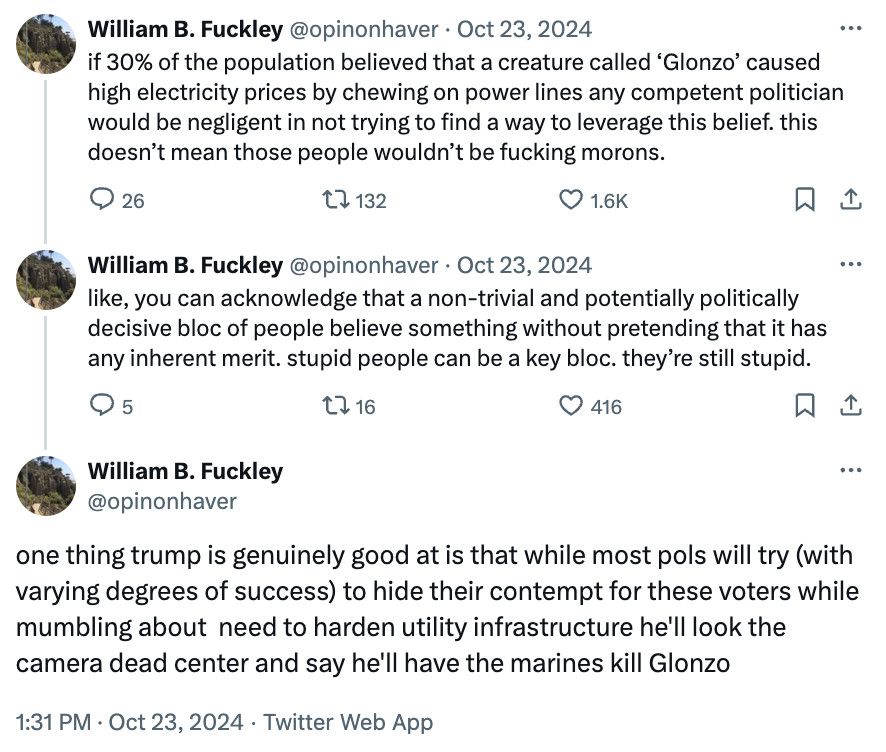886x752 pixels.
Task: Click the Twitter Web App source label
Action: (x=350, y=721)
